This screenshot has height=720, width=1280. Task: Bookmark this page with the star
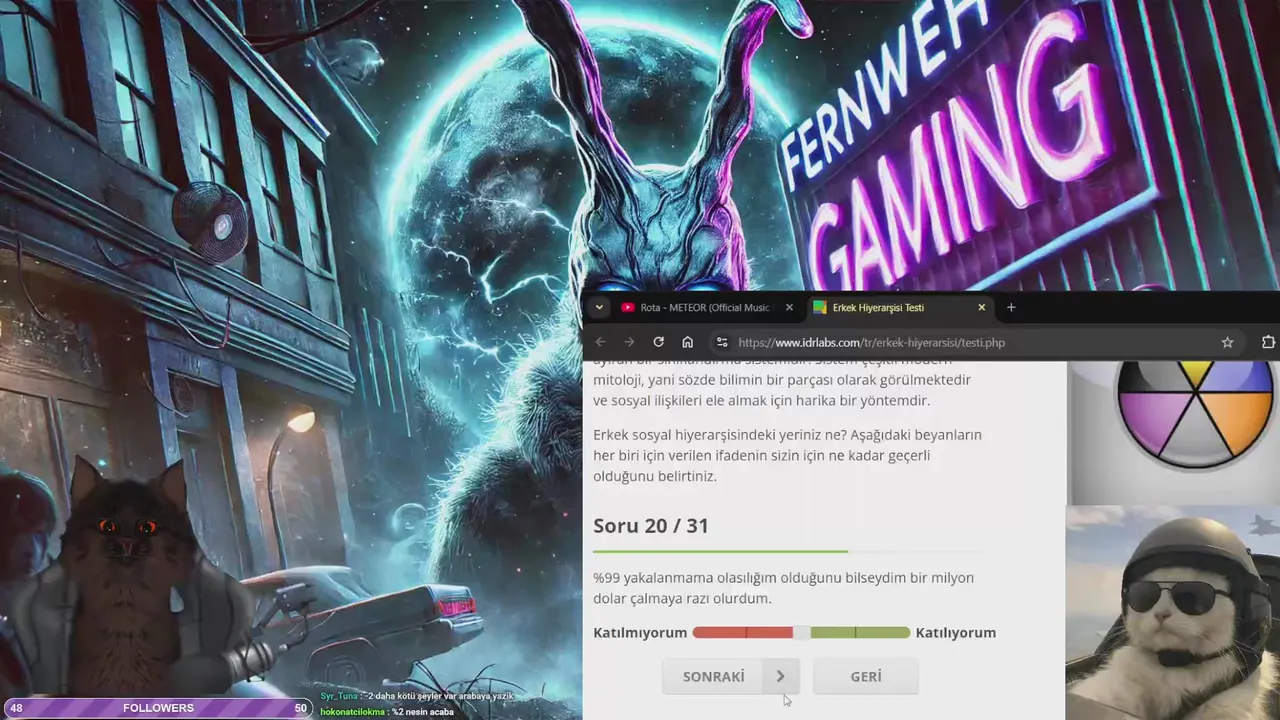coord(1227,342)
